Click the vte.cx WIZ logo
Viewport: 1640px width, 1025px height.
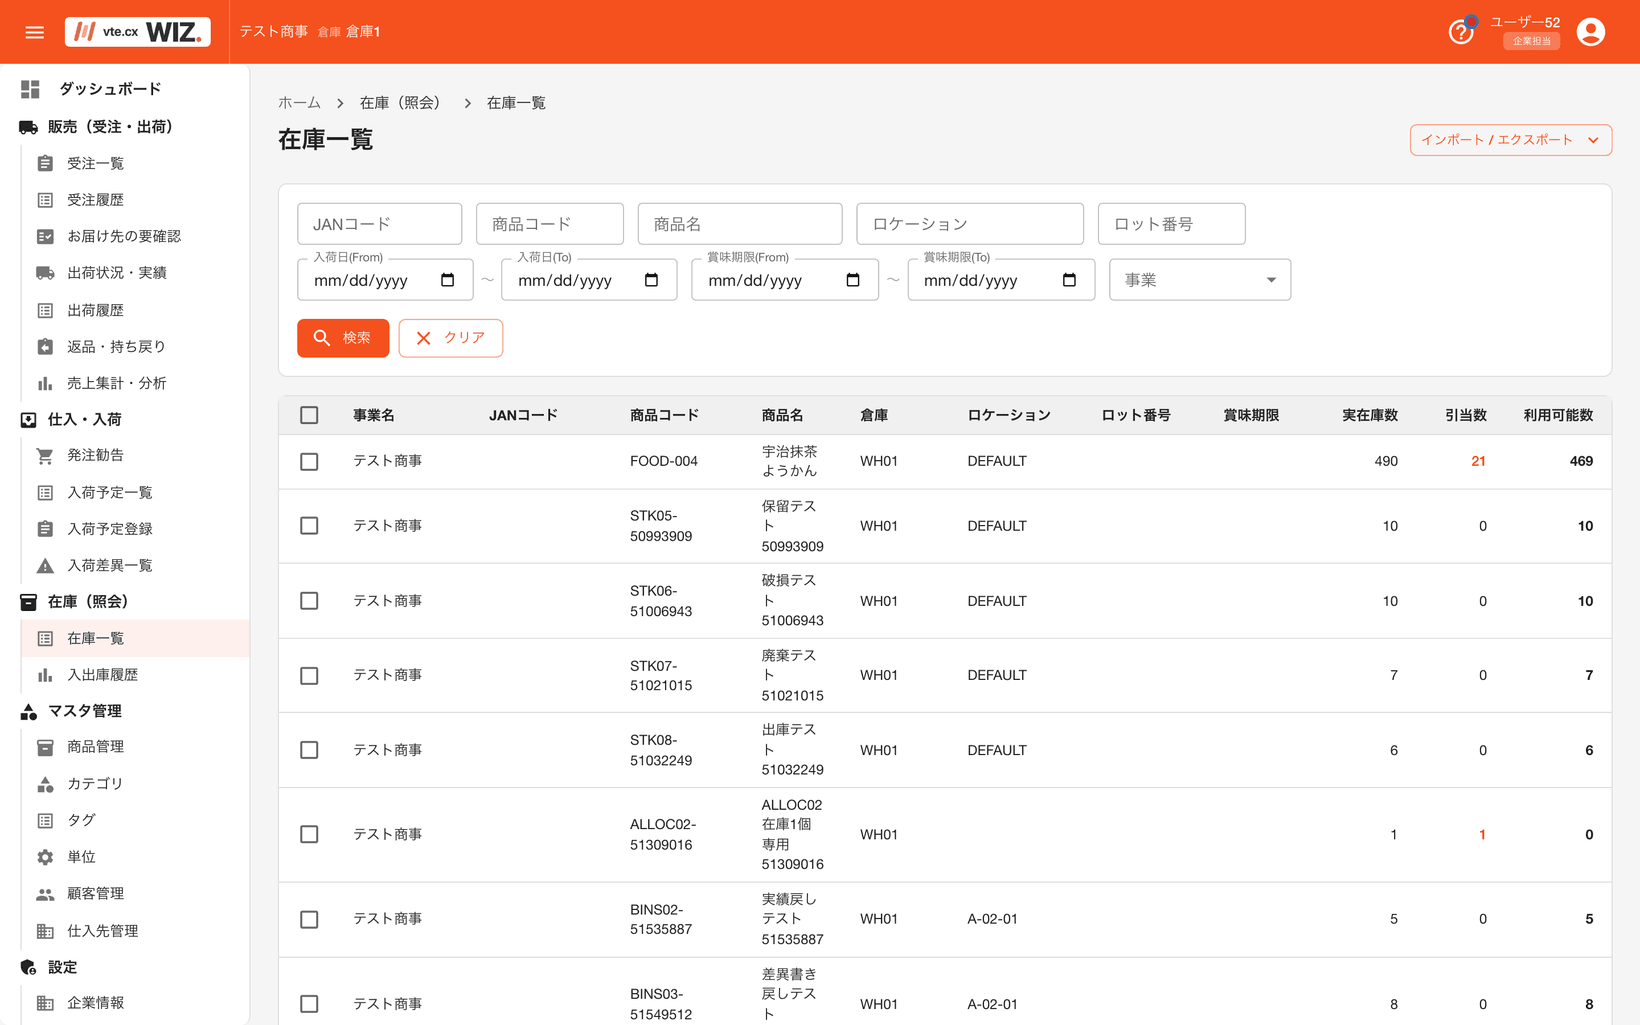click(x=138, y=32)
